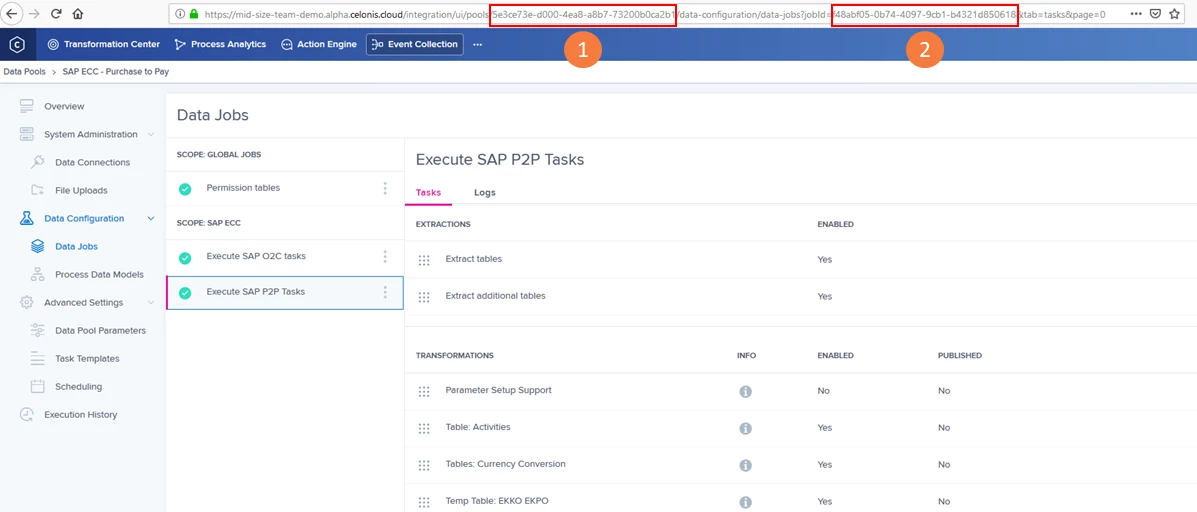Click the browser forward arrow

tap(34, 14)
